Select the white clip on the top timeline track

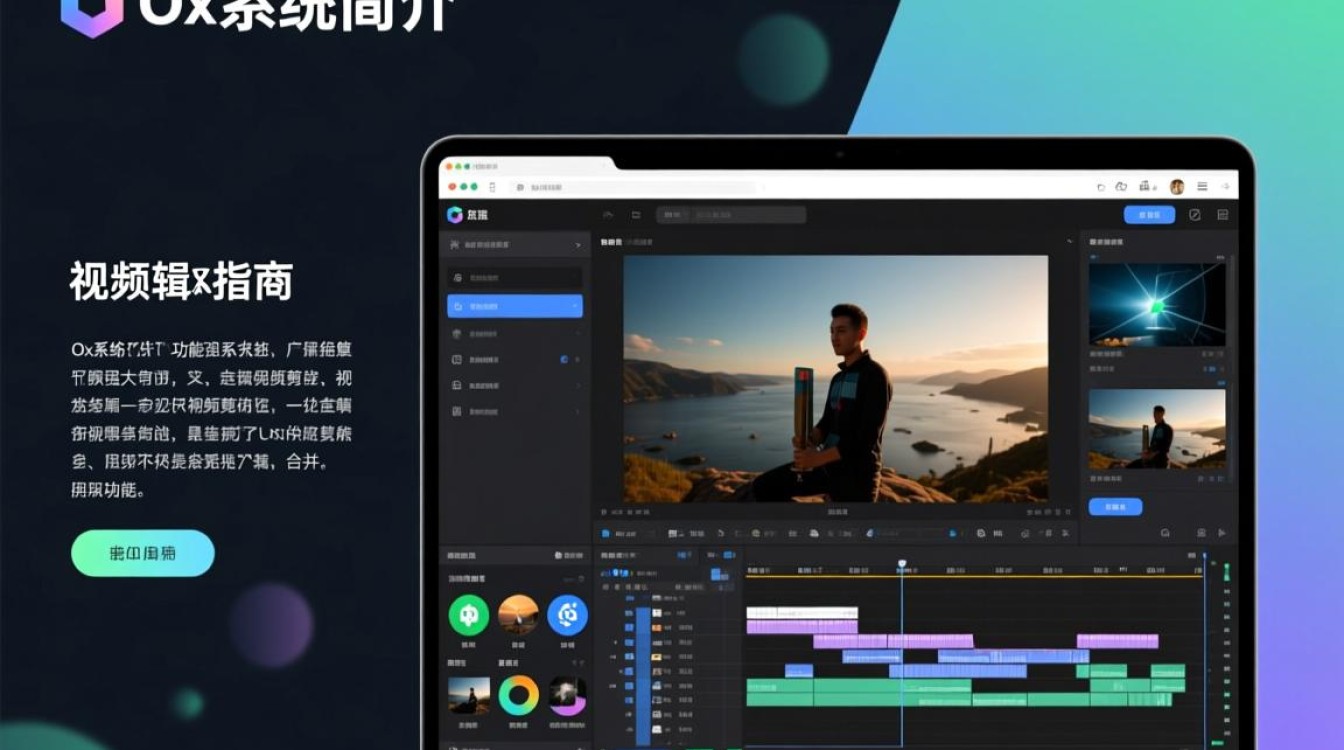[802, 612]
